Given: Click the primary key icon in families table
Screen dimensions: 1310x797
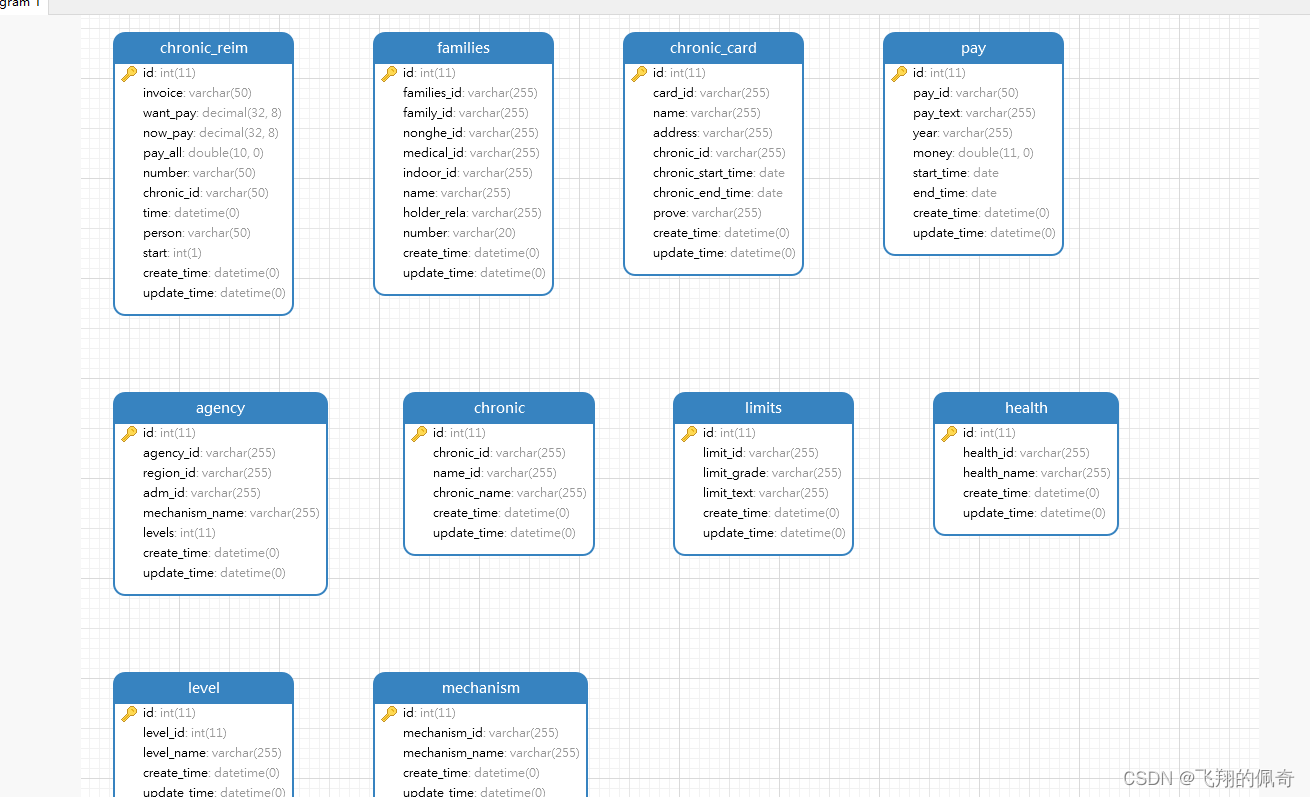Looking at the screenshot, I should click(389, 73).
